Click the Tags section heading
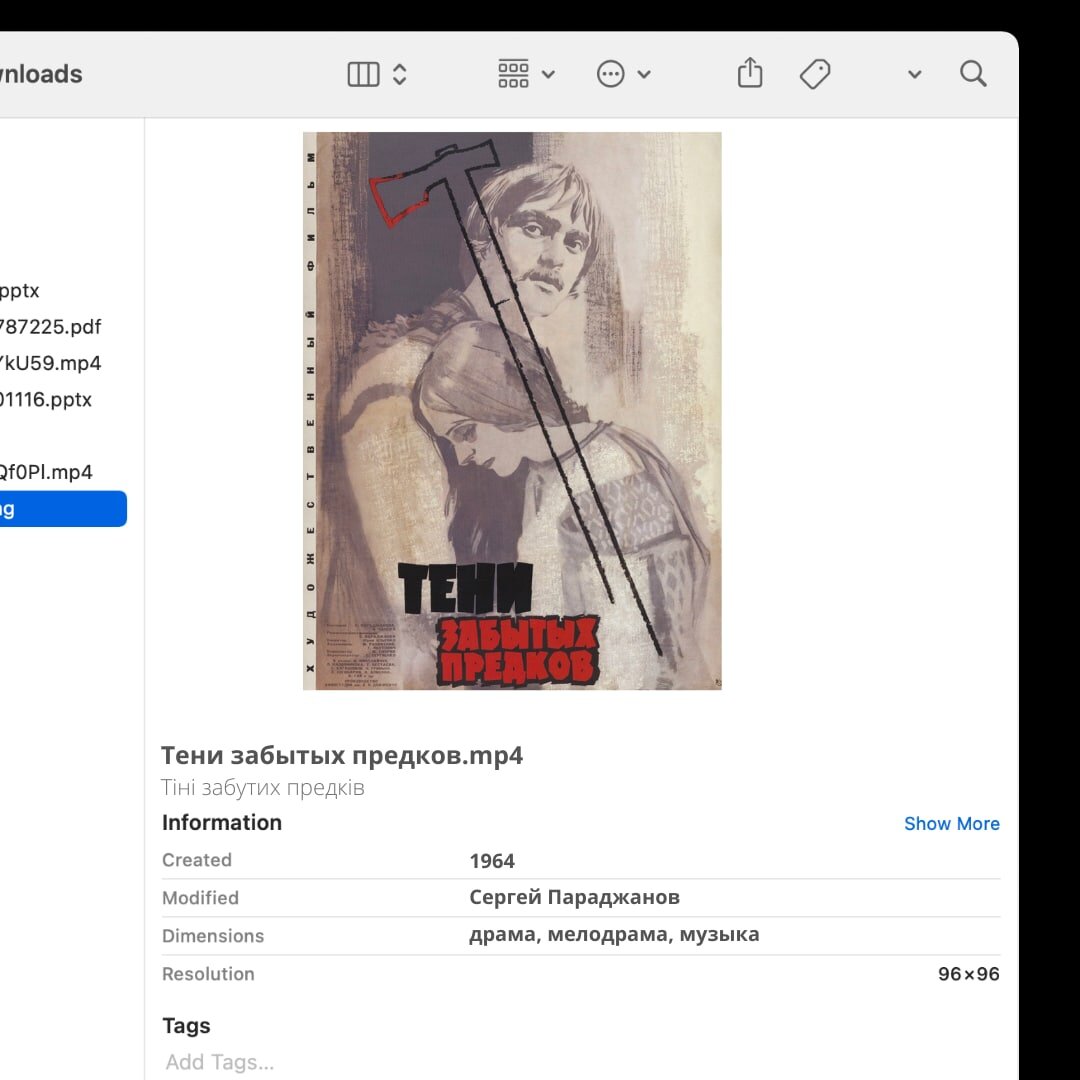1080x1080 pixels. pos(186,1026)
